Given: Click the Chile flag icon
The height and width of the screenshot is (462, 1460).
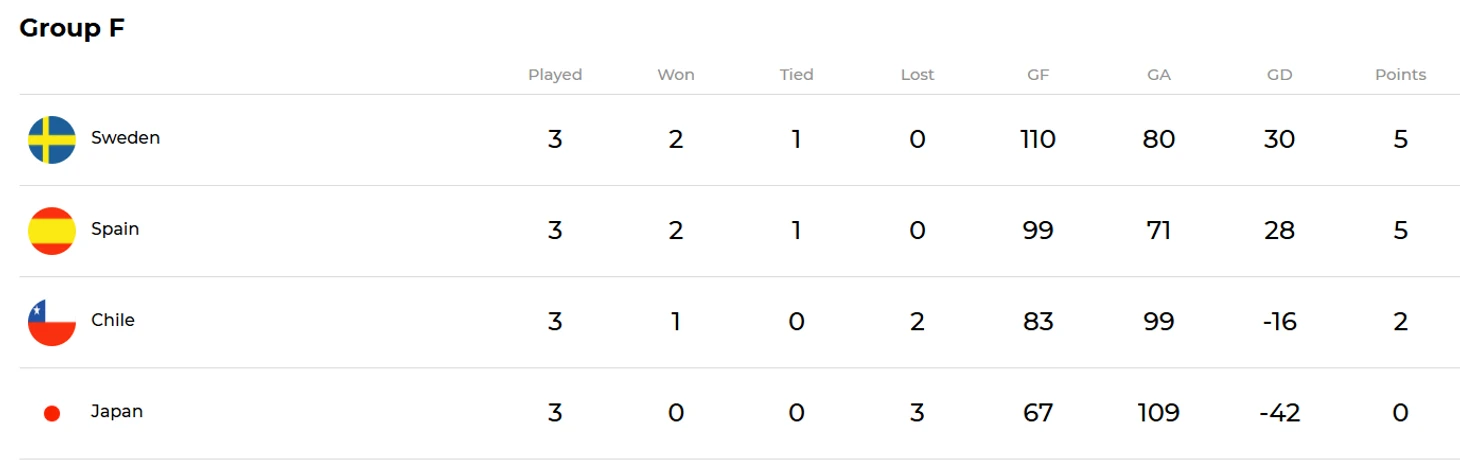Looking at the screenshot, I should (52, 322).
